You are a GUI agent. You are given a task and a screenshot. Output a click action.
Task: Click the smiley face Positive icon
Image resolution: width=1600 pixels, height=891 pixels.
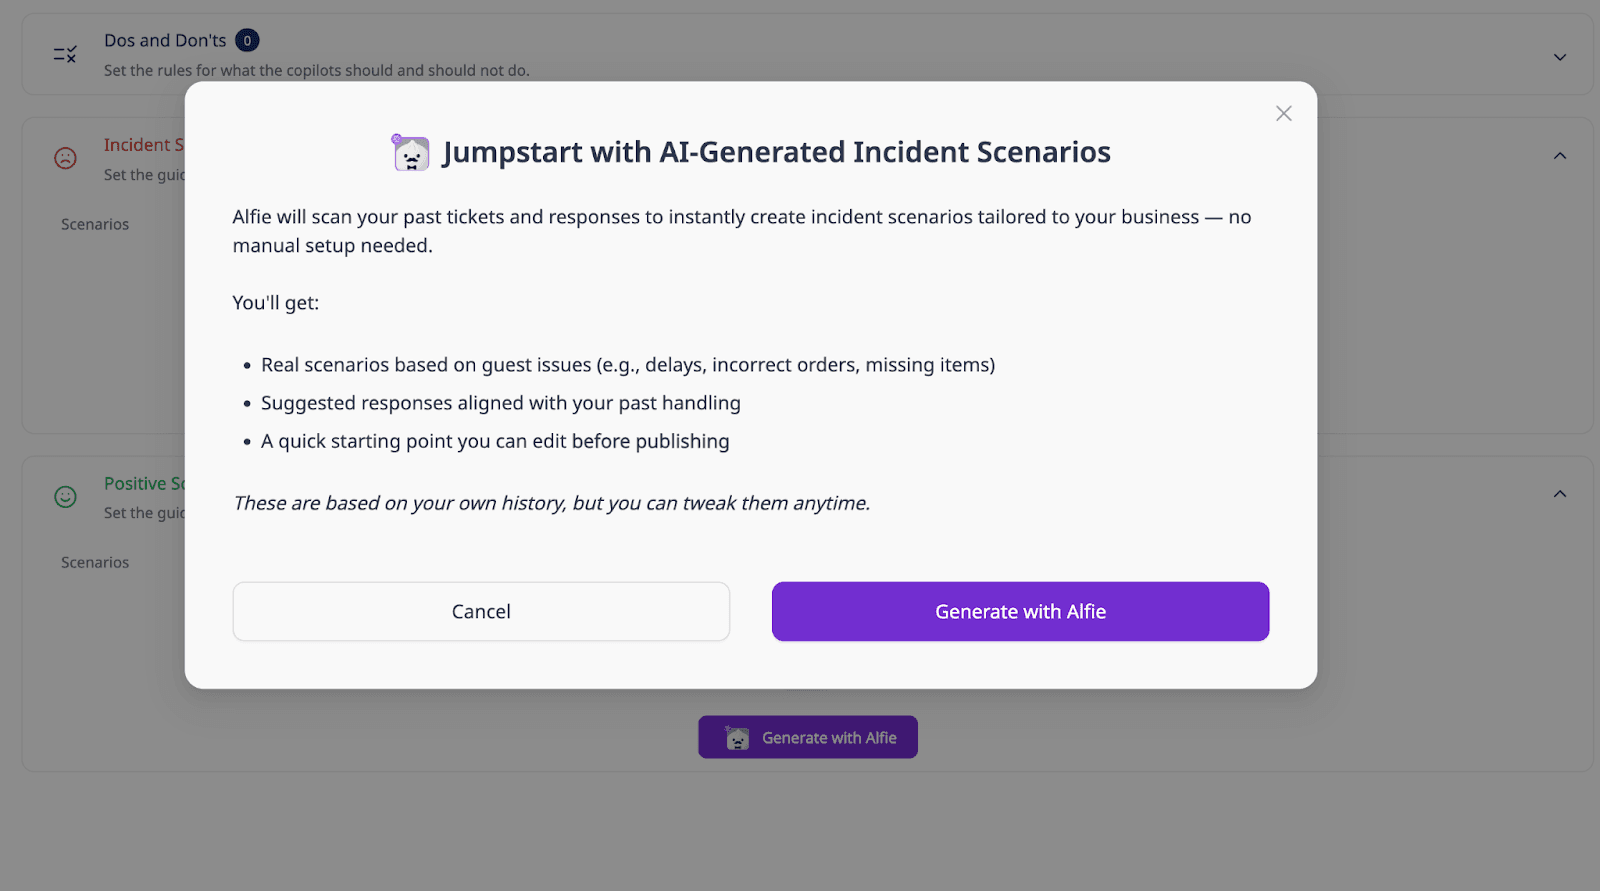tap(65, 497)
